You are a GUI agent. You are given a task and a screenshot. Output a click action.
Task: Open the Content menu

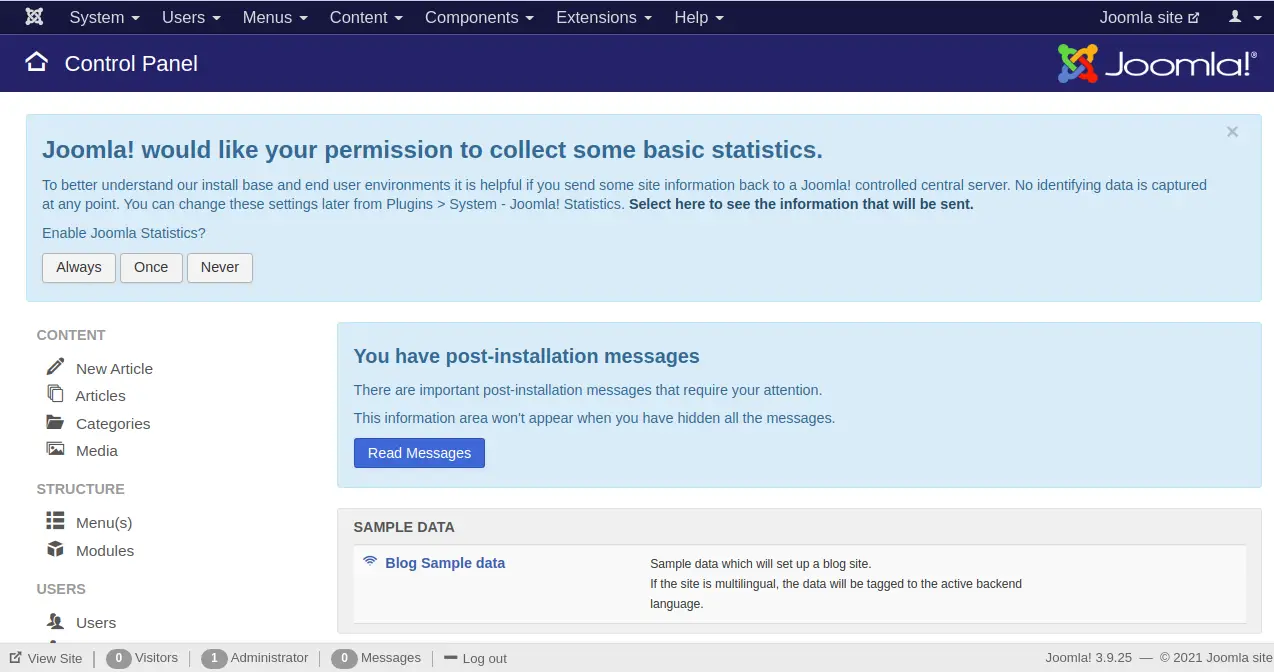tap(366, 17)
